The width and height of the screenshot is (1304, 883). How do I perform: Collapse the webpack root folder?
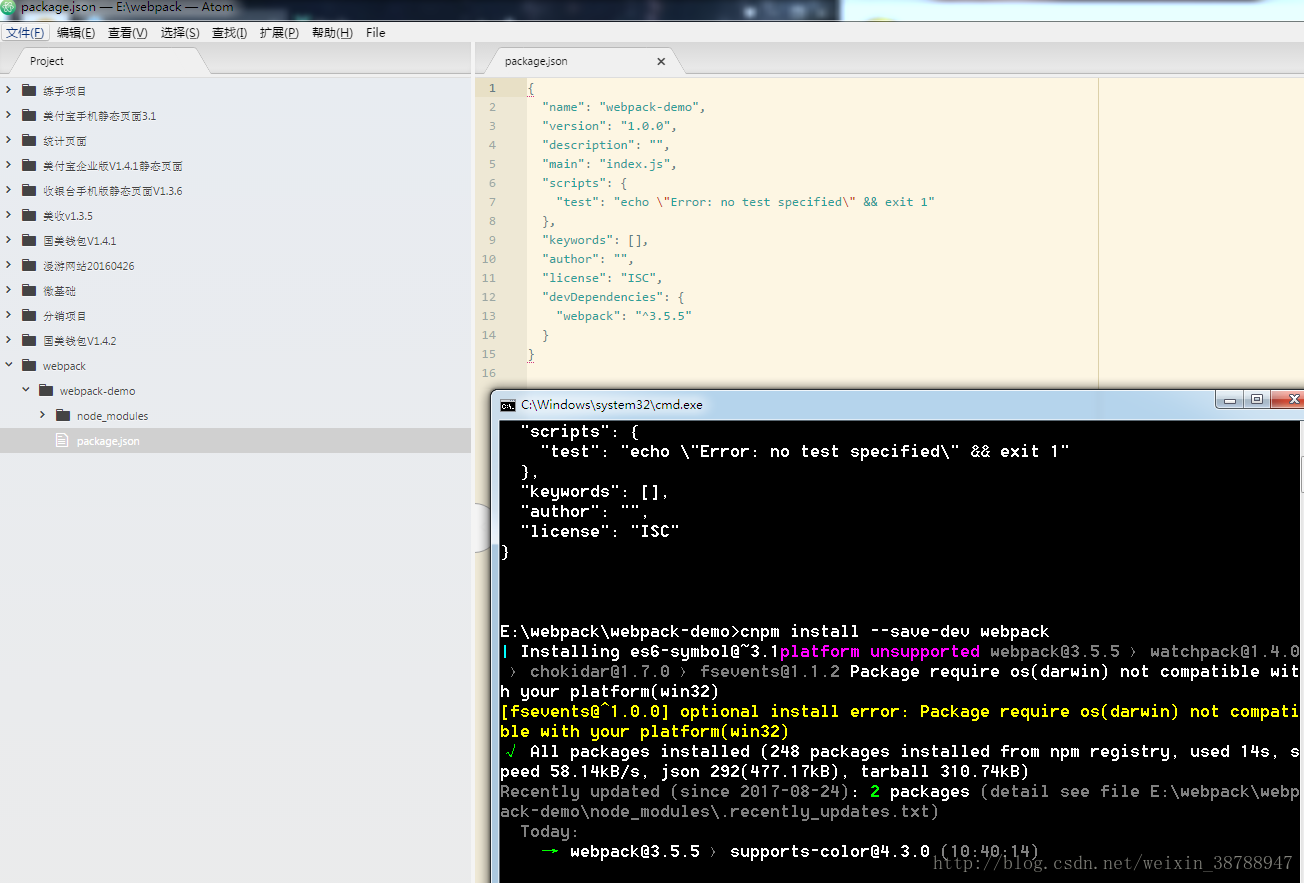[9, 365]
